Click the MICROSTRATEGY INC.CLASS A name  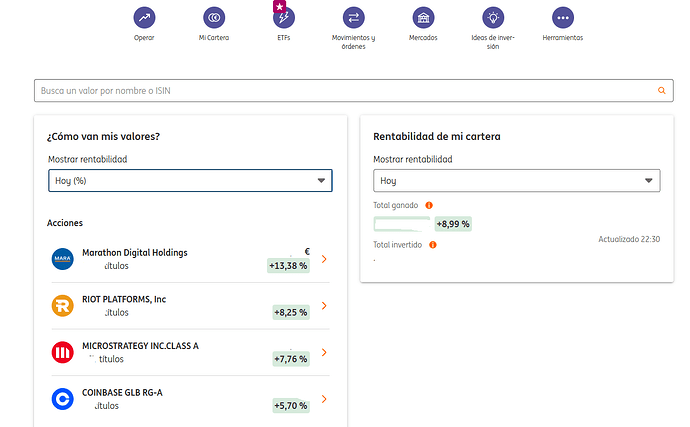pyautogui.click(x=140, y=346)
